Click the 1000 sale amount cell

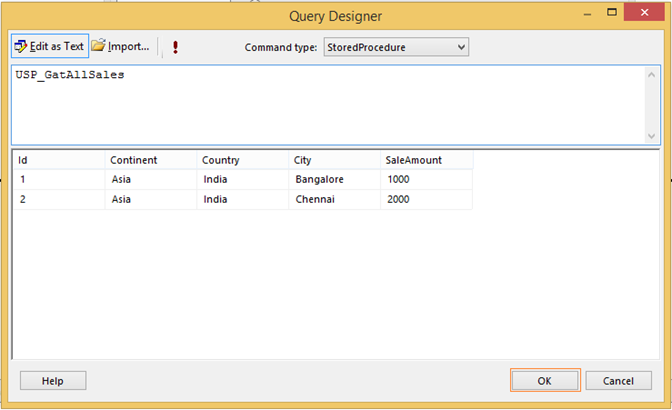point(426,180)
